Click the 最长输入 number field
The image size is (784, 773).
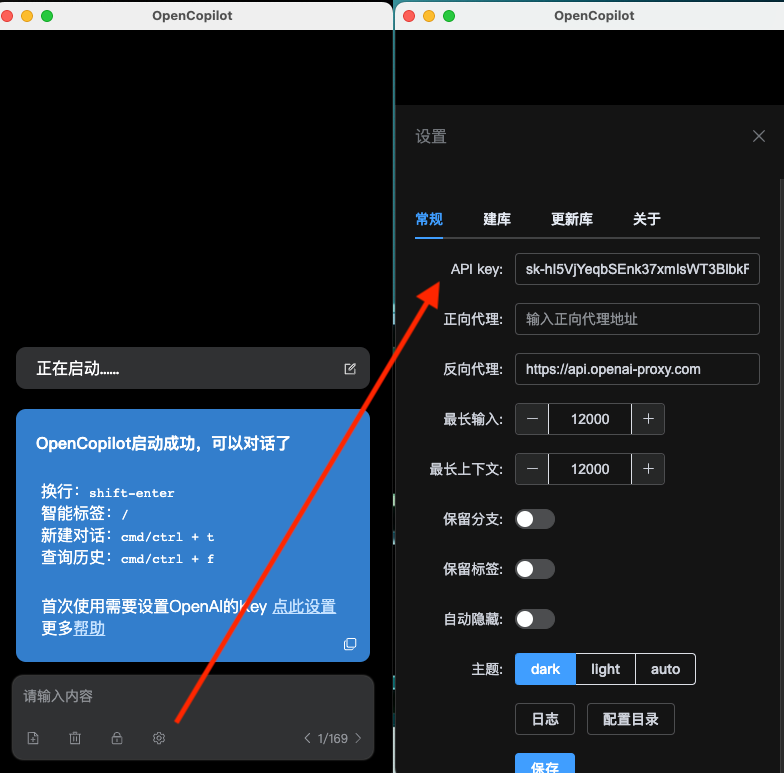pos(590,419)
